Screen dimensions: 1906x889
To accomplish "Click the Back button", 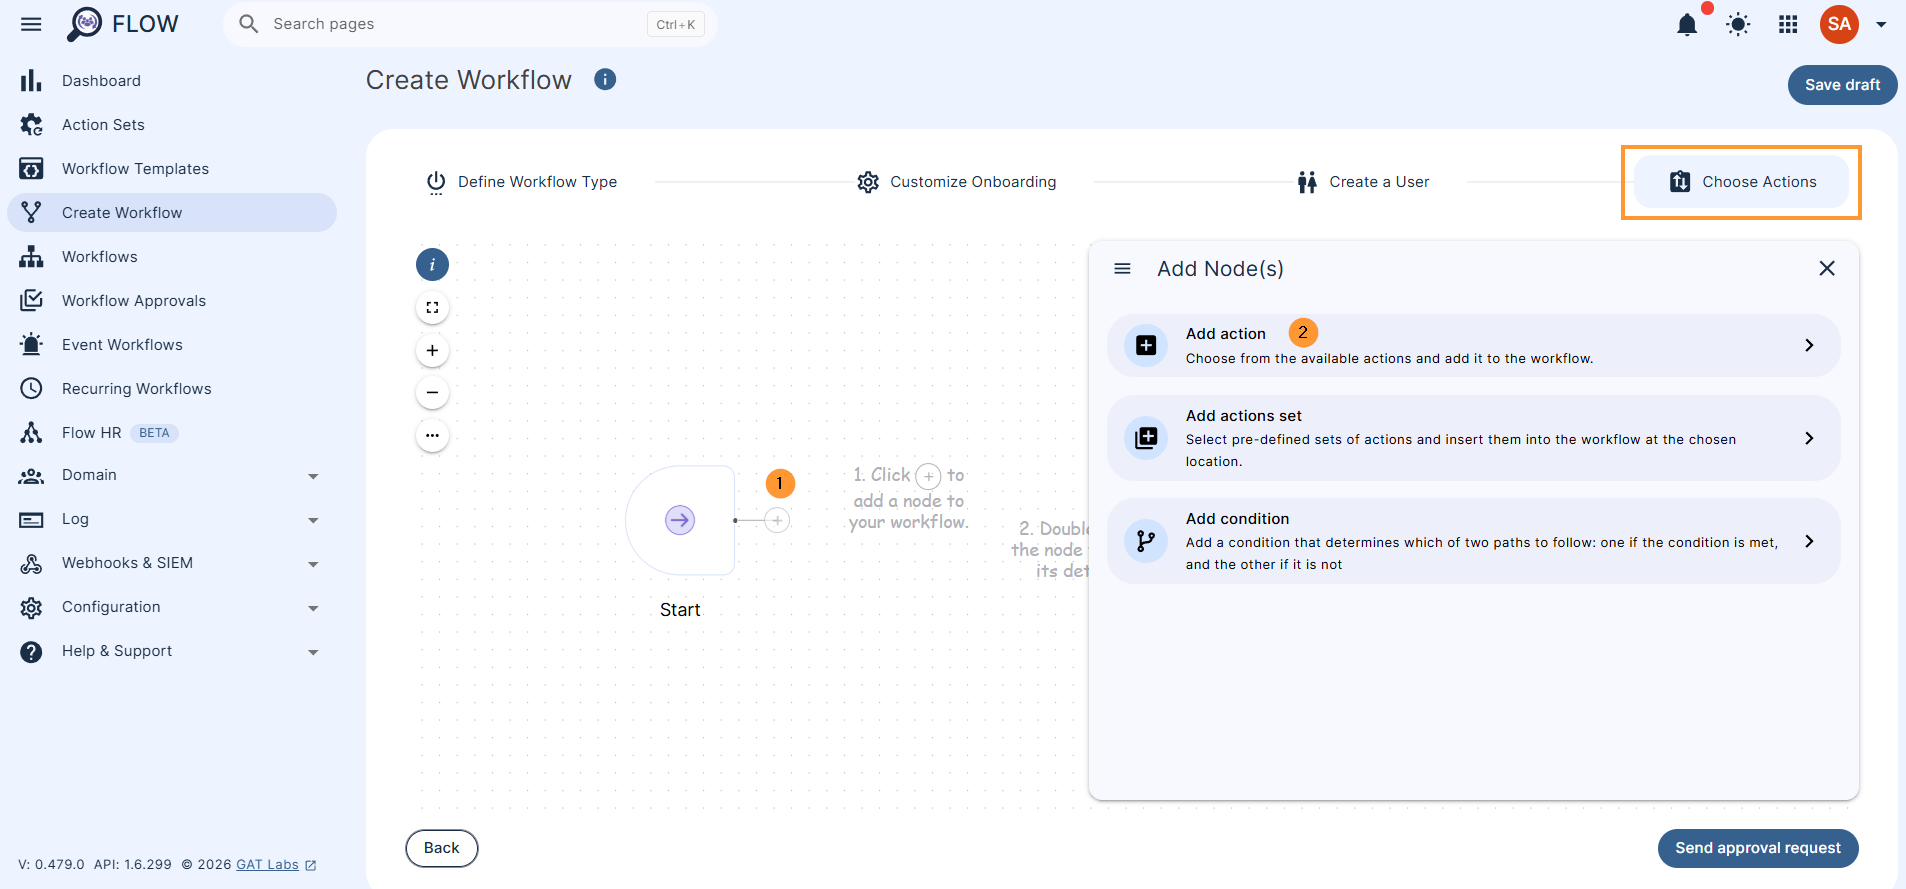I will (x=442, y=848).
